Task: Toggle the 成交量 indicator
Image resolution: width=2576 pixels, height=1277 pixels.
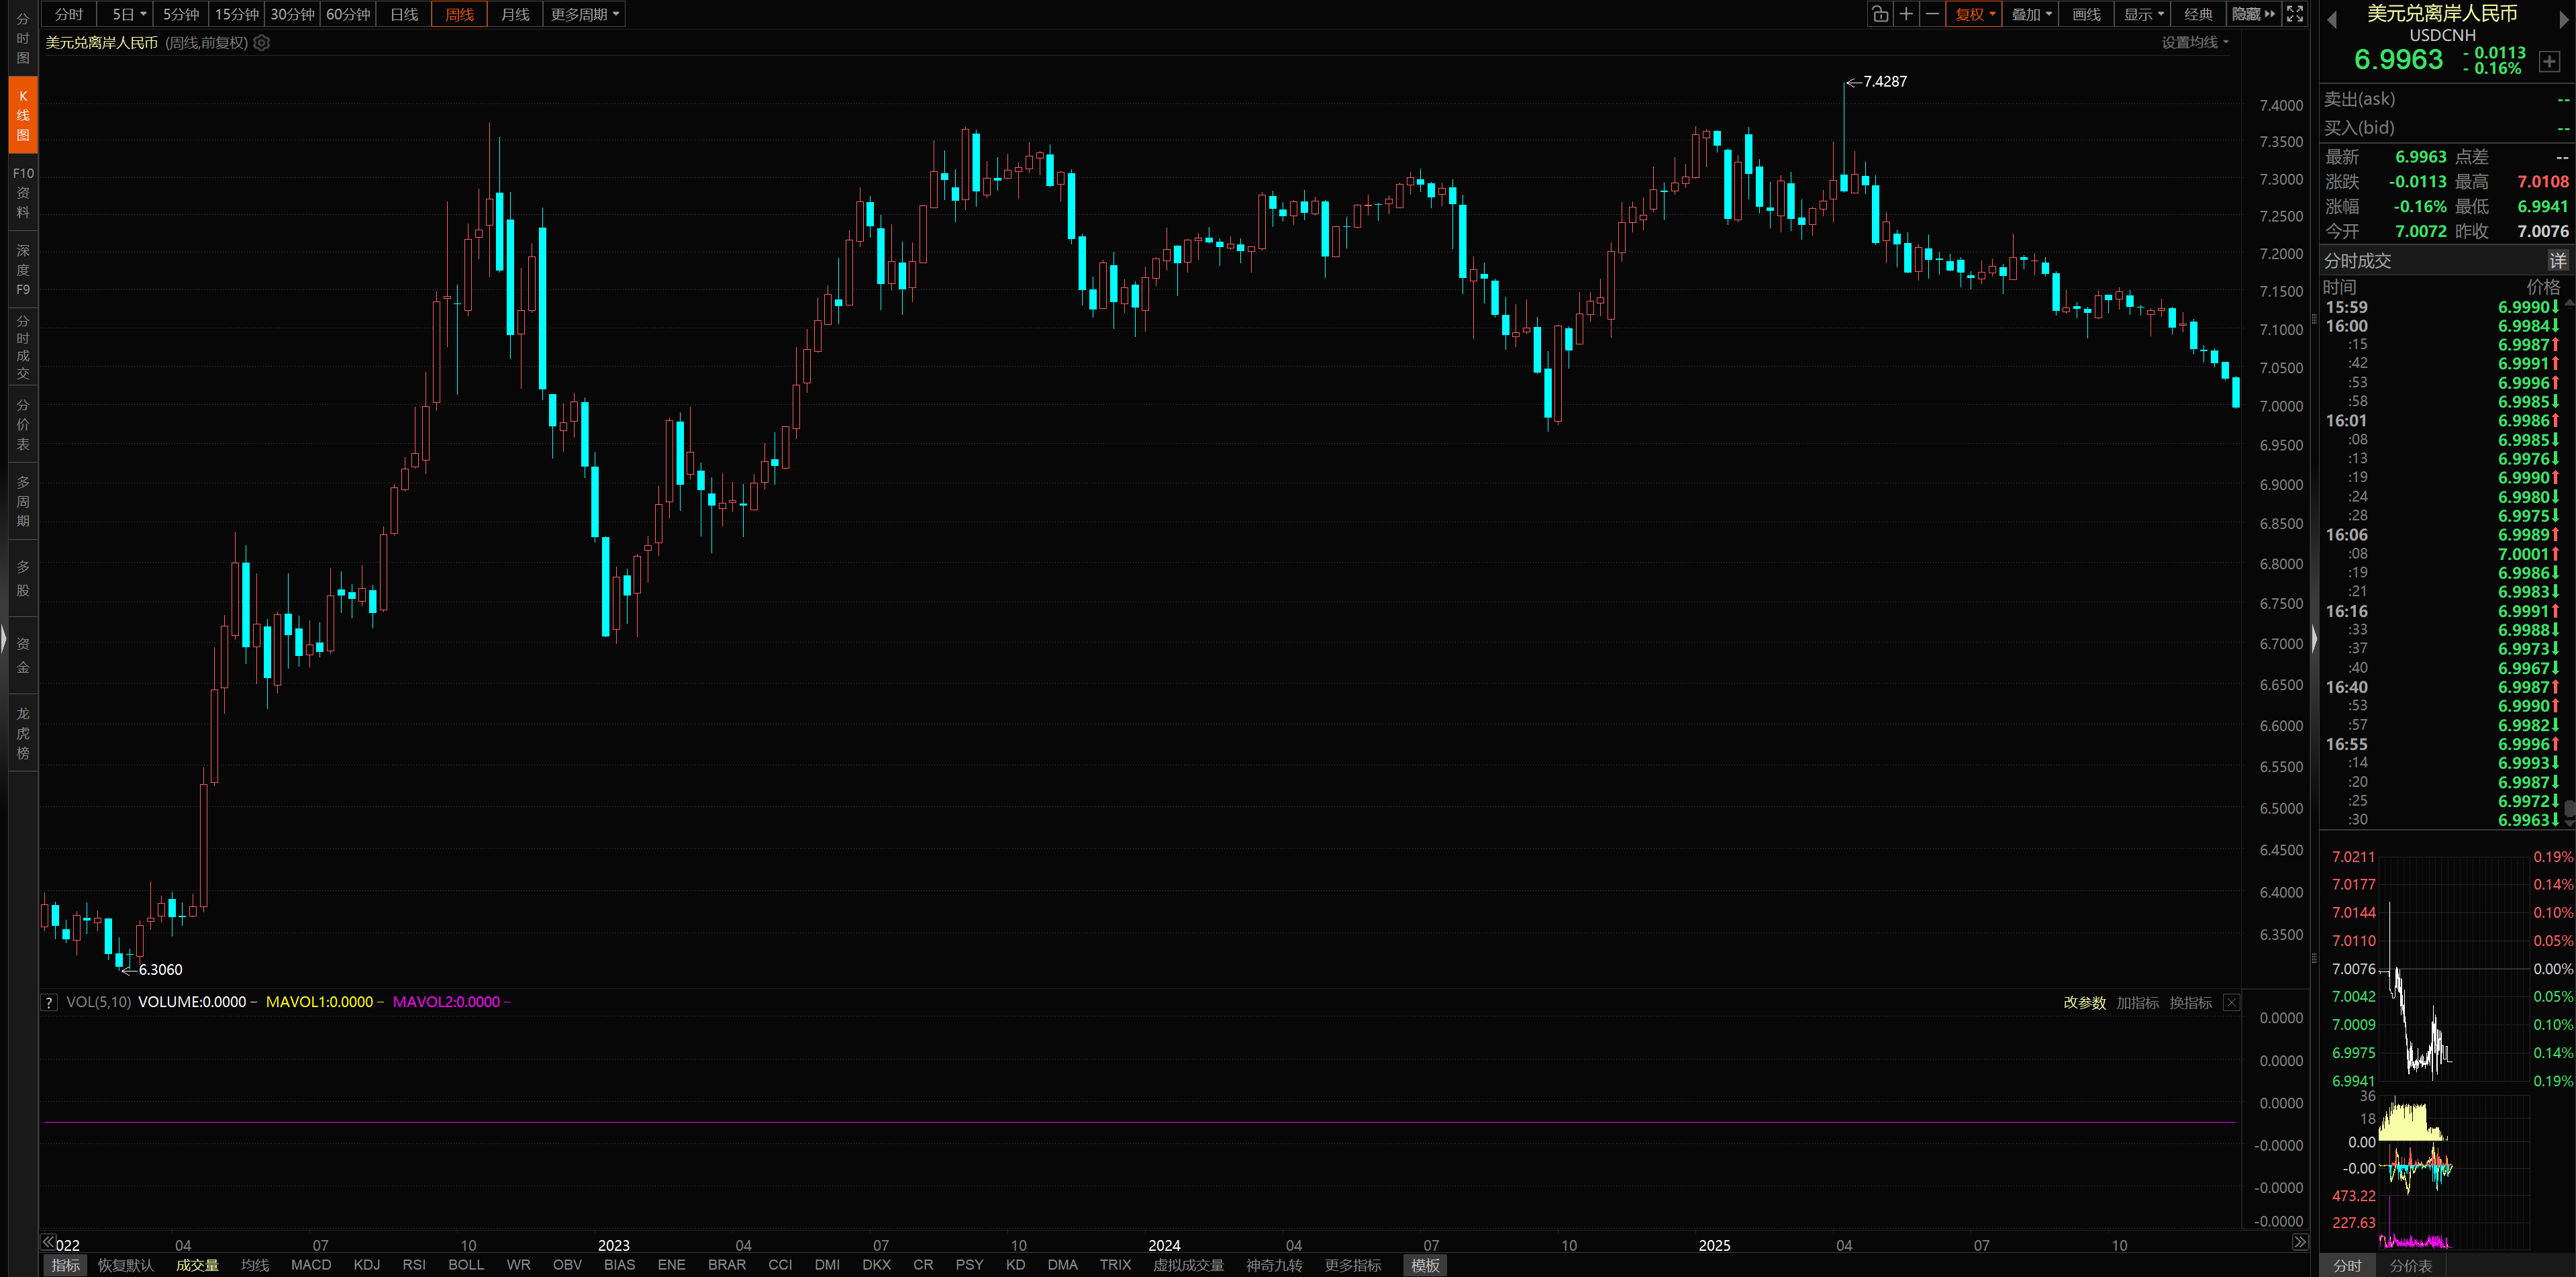Action: [x=197, y=1265]
